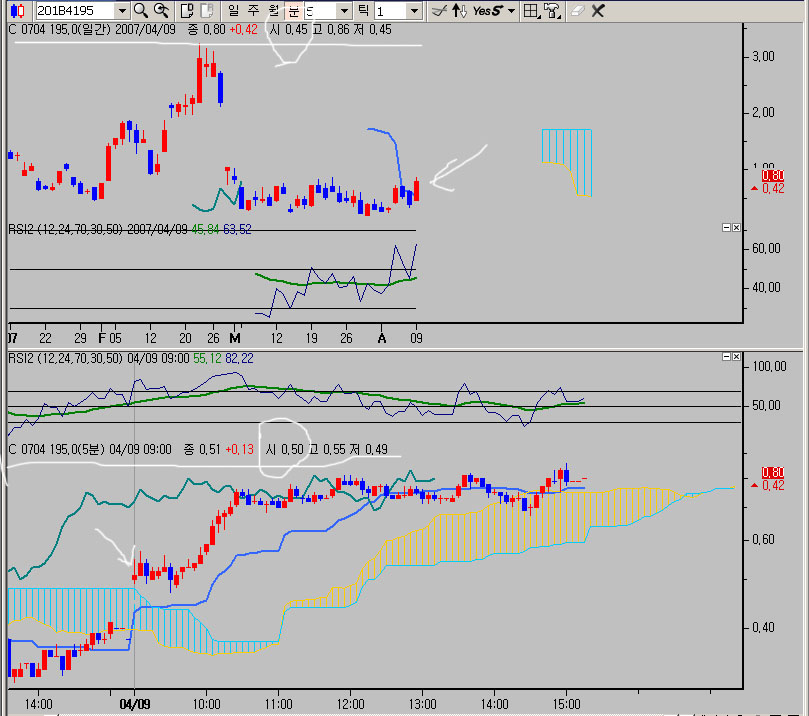Expand the 201B4195 symbol code dropdown

pyautogui.click(x=122, y=11)
